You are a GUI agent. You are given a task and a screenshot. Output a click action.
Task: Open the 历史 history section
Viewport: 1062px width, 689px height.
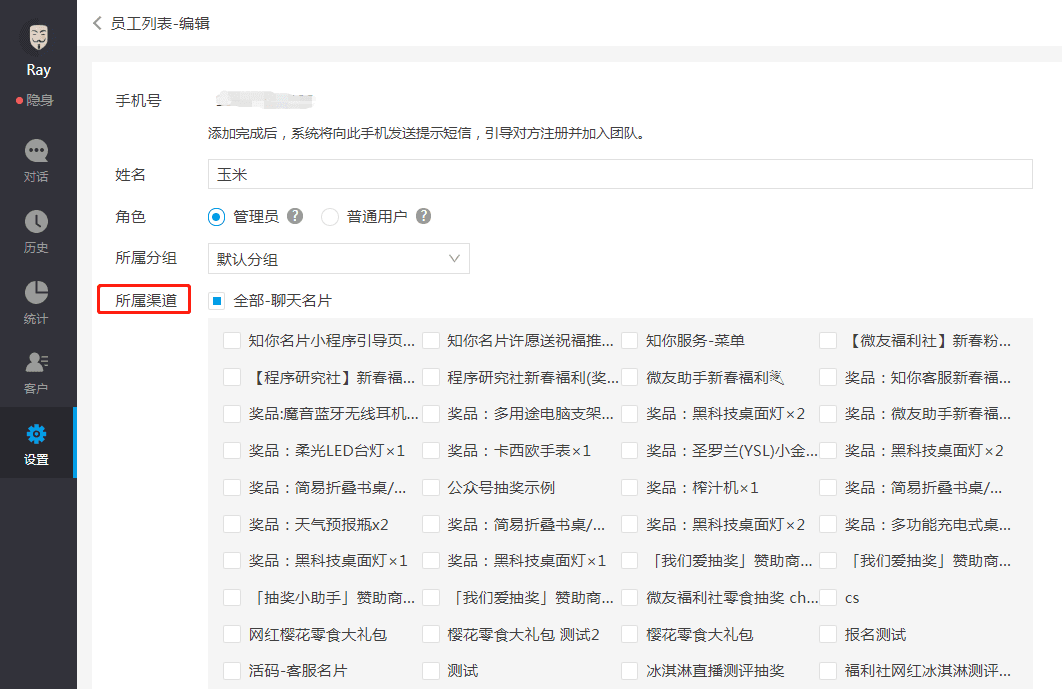point(37,232)
